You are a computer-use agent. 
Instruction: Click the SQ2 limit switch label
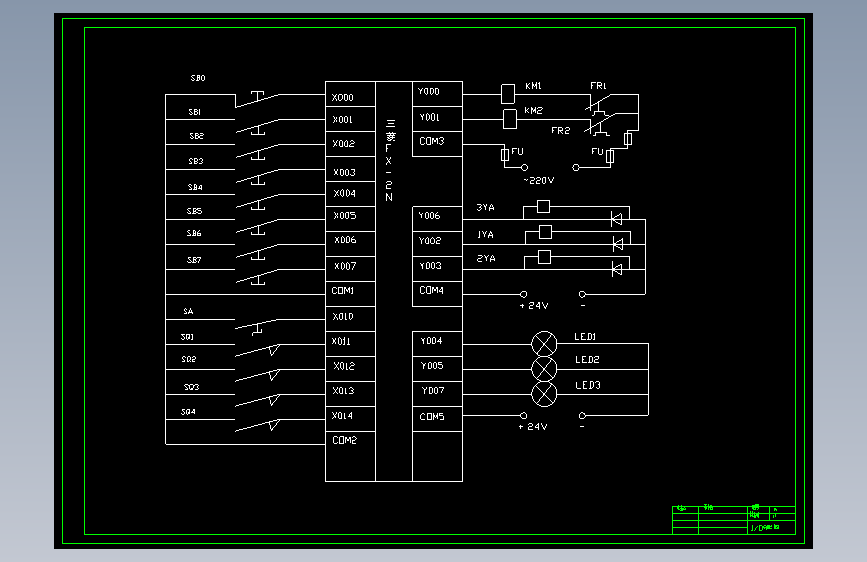[x=189, y=360]
